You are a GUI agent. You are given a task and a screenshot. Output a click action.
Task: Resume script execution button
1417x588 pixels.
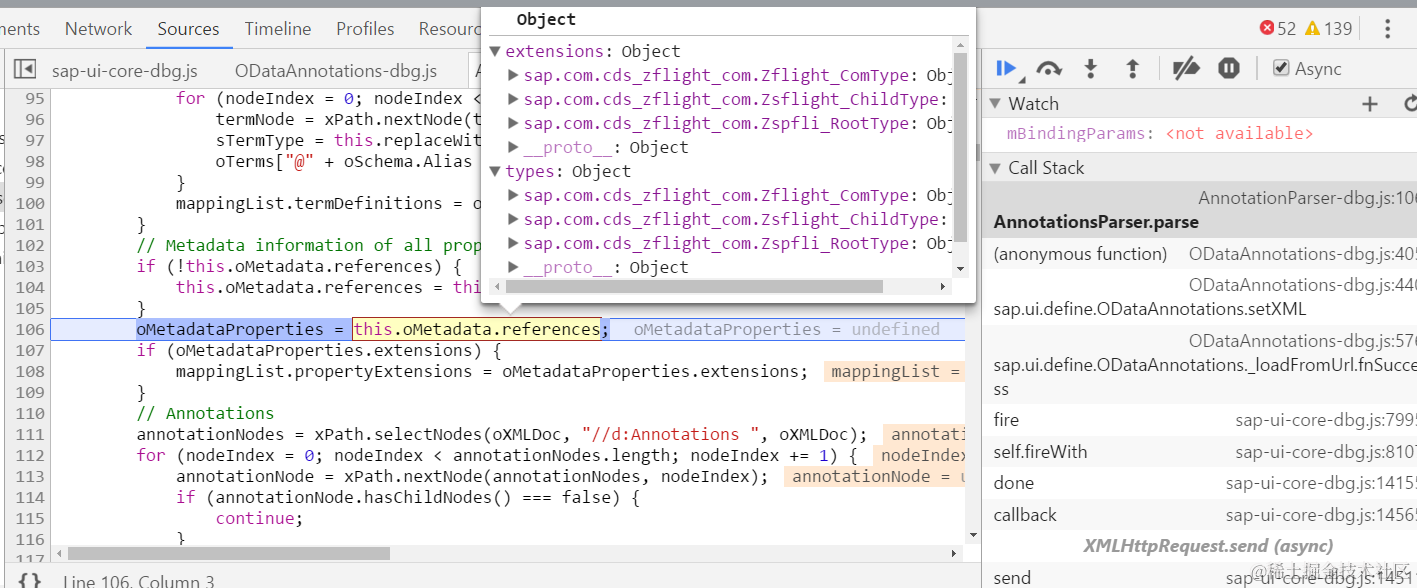click(1006, 69)
